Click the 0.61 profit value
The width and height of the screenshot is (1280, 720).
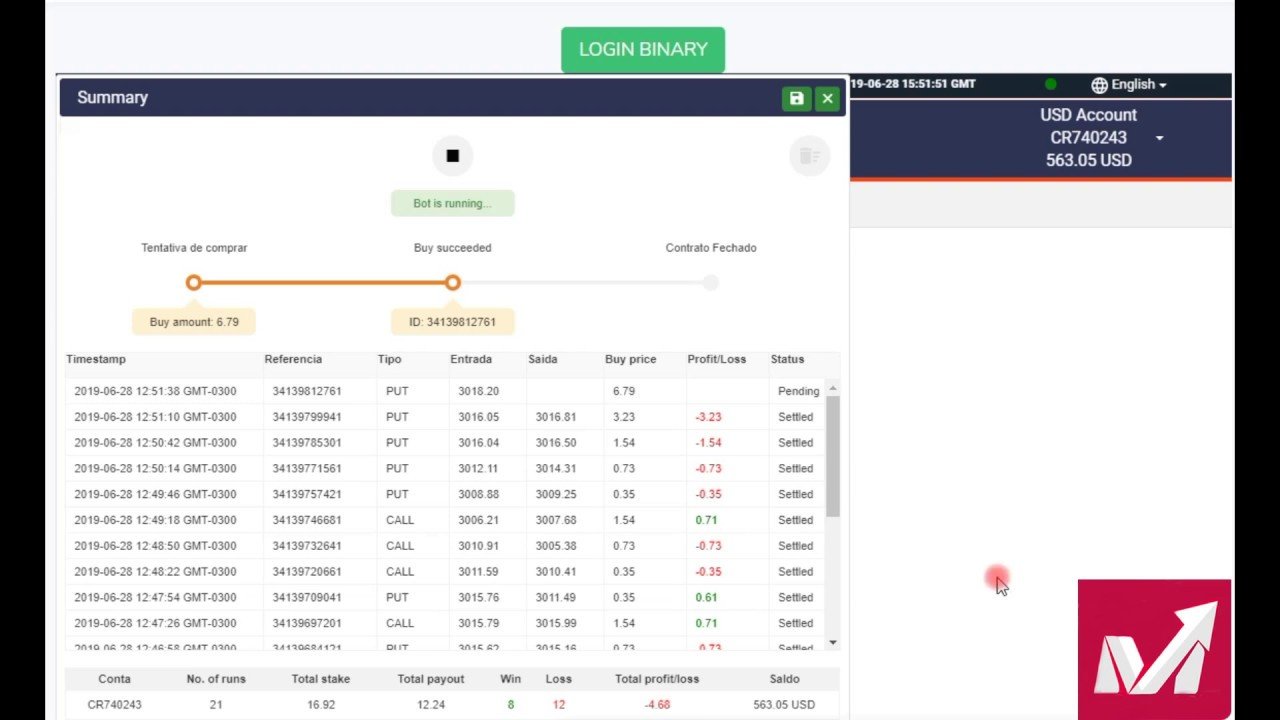point(706,598)
